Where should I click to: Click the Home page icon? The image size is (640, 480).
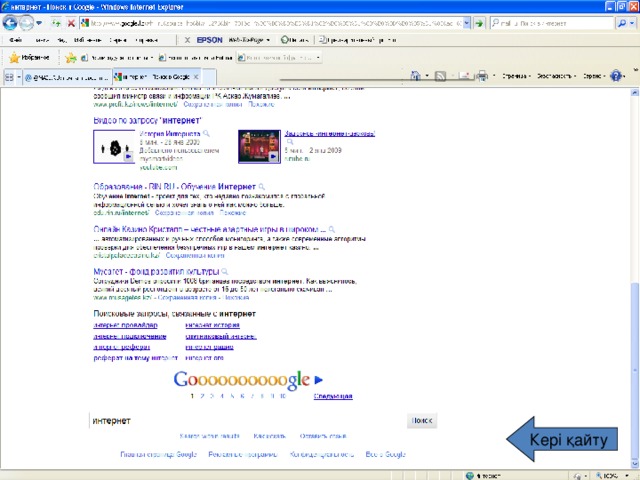click(x=416, y=76)
